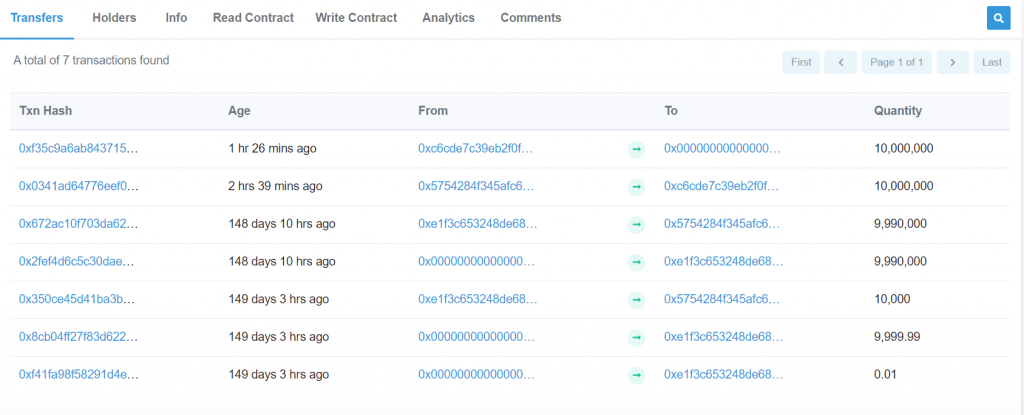This screenshot has width=1024, height=415.
Task: Open recipient address 0xc6cde7c39eb2f0f in second row
Action: 722,187
